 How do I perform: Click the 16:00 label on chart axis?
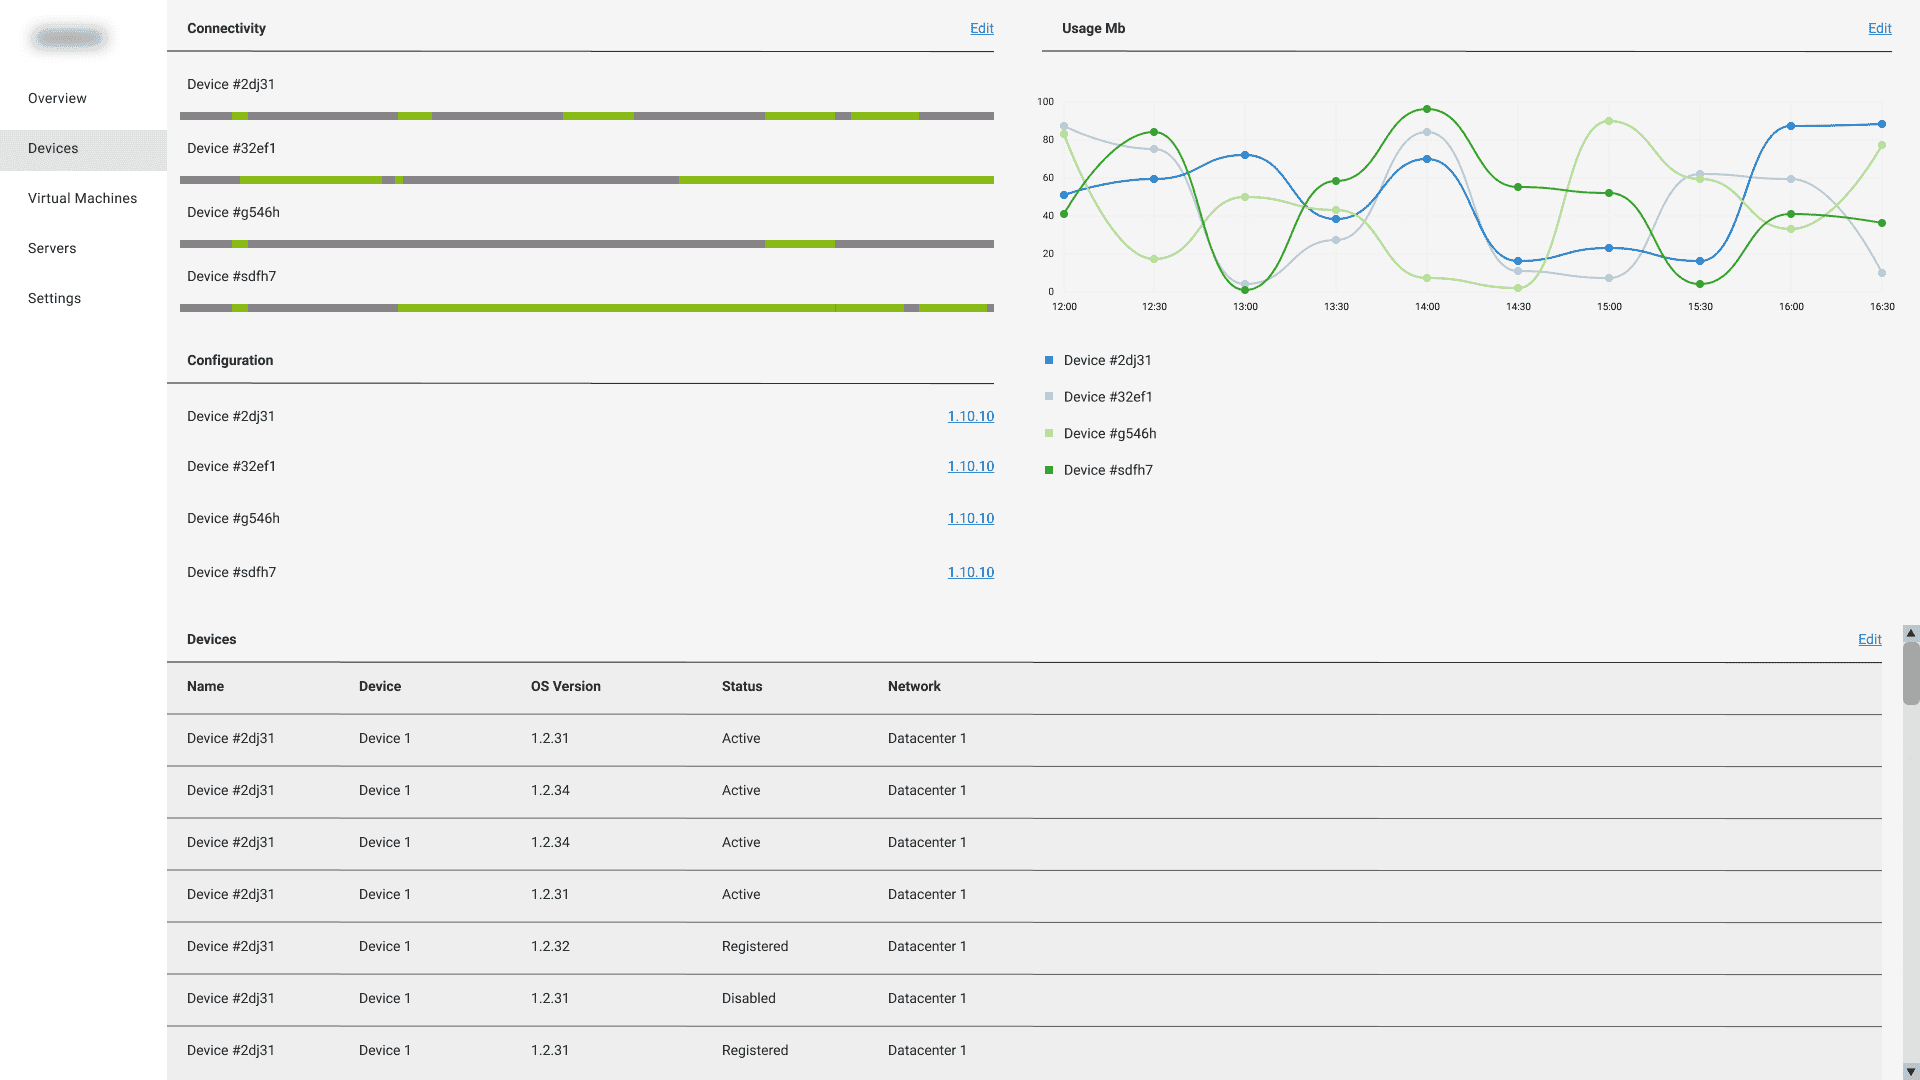point(1791,307)
